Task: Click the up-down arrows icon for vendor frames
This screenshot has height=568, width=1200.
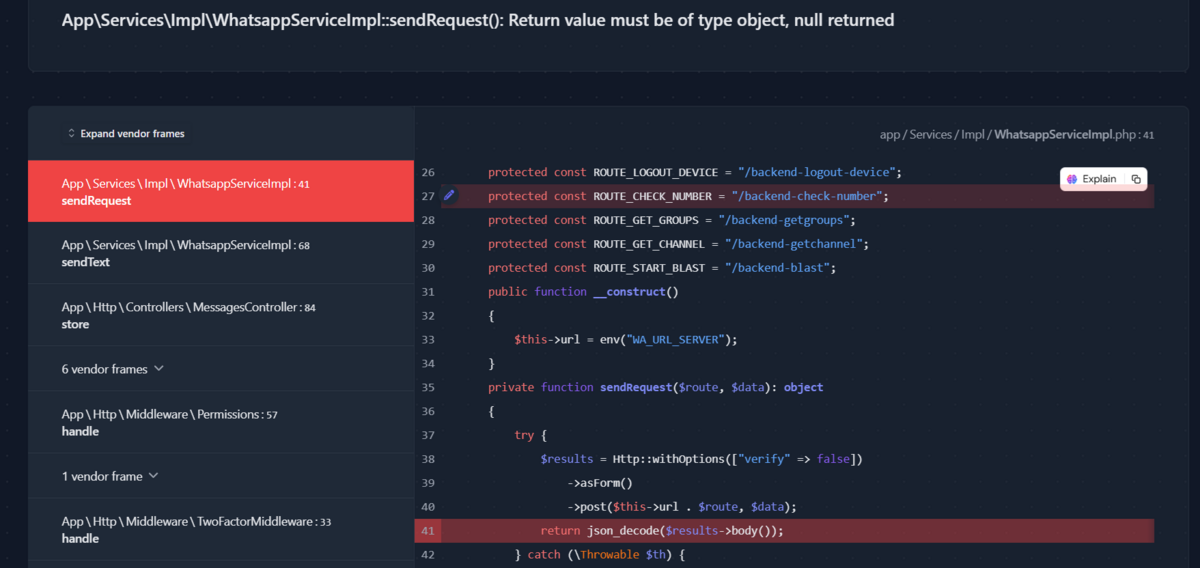Action: pos(71,134)
